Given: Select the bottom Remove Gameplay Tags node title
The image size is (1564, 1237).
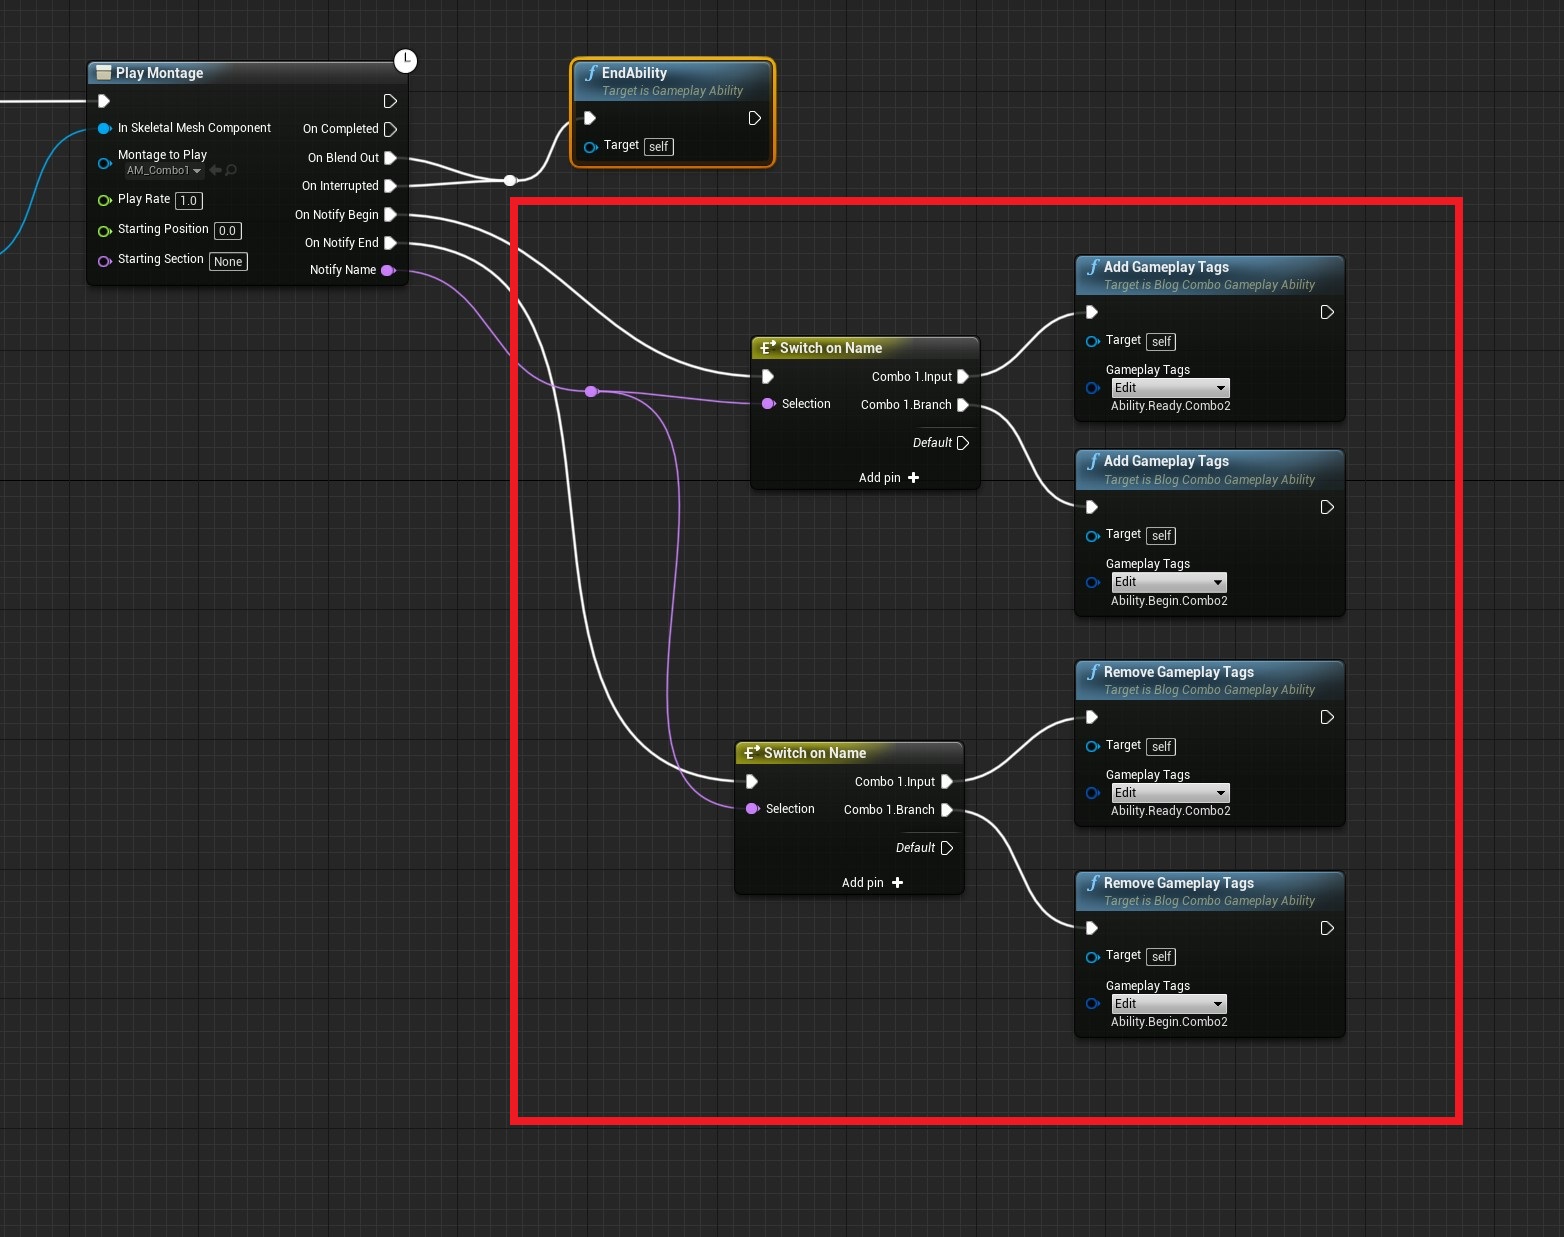Looking at the screenshot, I should (1178, 883).
